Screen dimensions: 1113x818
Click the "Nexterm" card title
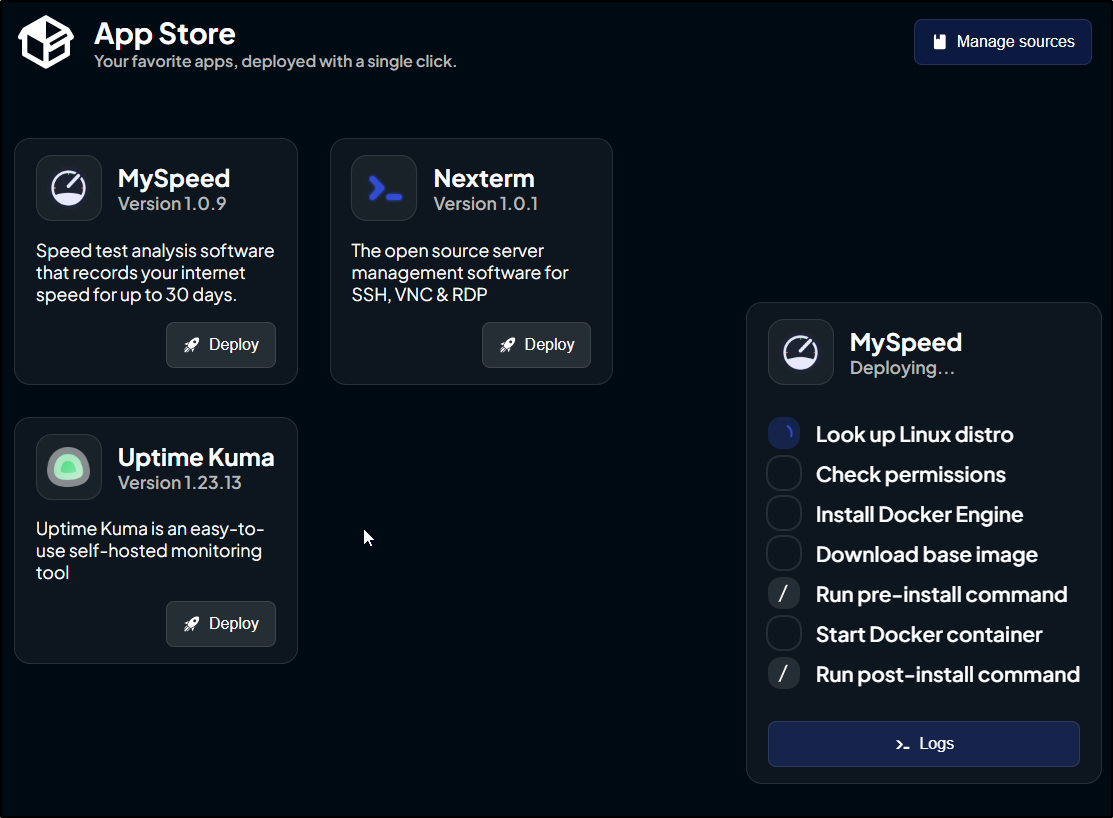tap(484, 178)
